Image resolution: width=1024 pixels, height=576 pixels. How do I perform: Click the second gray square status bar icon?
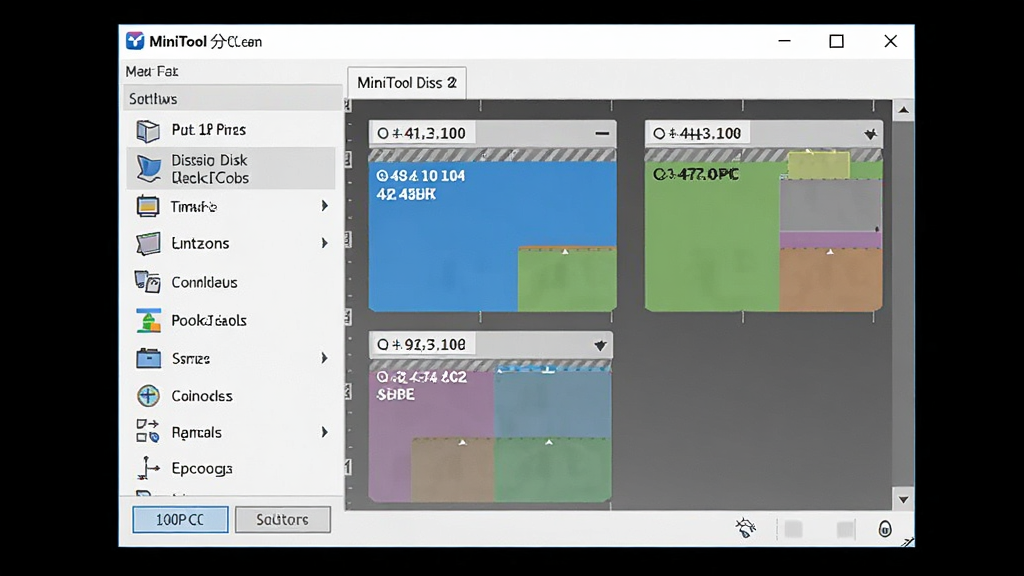click(845, 529)
